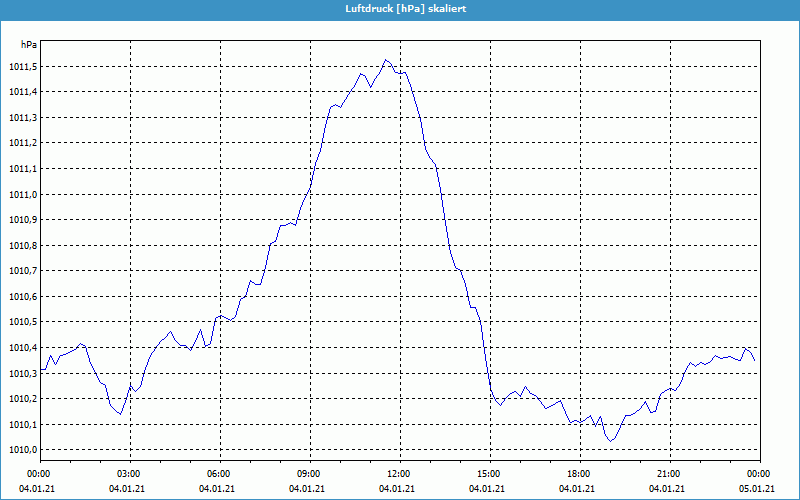Click the 18:00 time axis label
Image resolution: width=800 pixels, height=500 pixels.
579,474
